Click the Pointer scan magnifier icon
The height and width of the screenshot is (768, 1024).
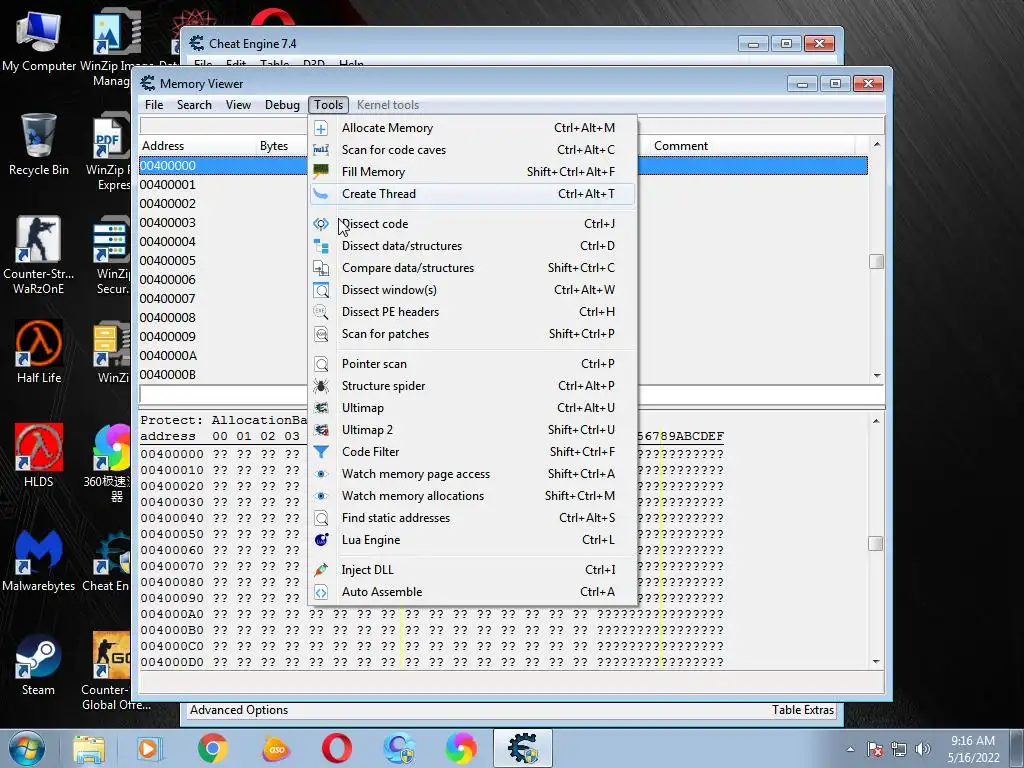pyautogui.click(x=321, y=364)
